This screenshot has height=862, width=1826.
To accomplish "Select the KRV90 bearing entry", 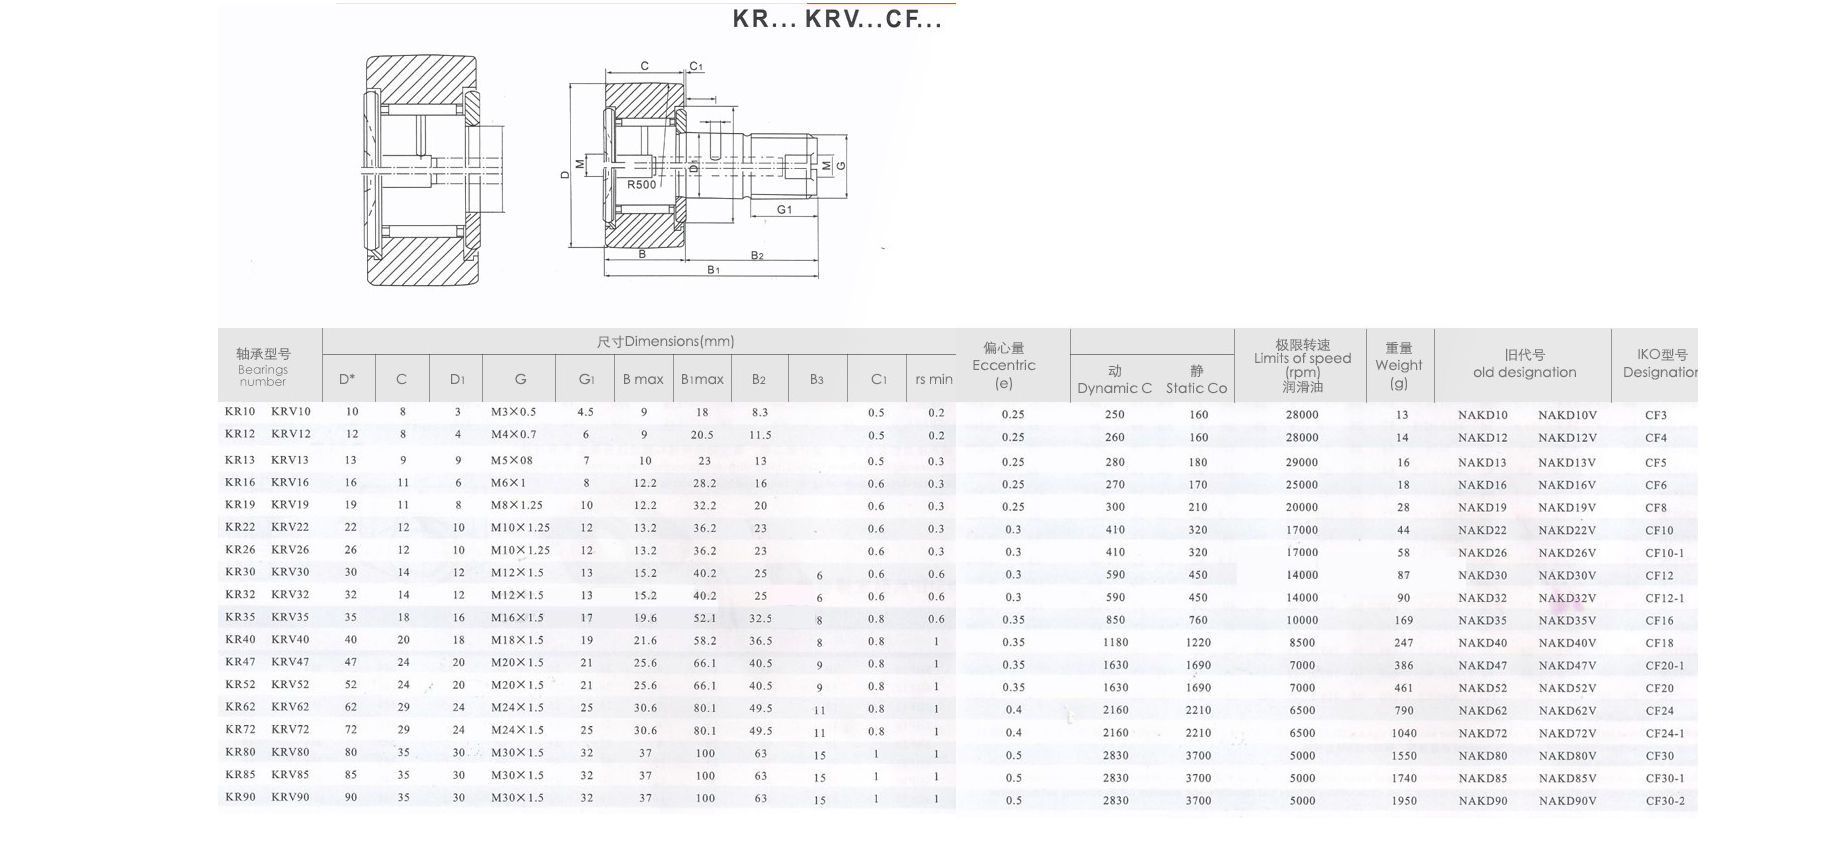I will (290, 798).
